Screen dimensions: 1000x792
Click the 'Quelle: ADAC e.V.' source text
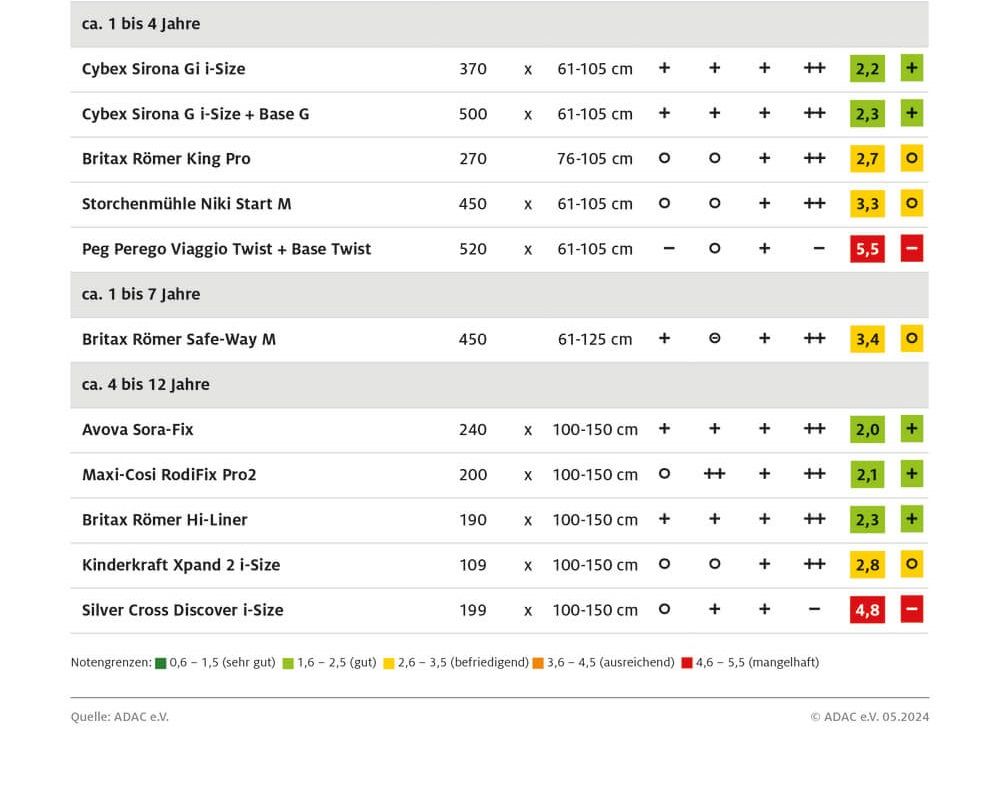pyautogui.click(x=120, y=717)
